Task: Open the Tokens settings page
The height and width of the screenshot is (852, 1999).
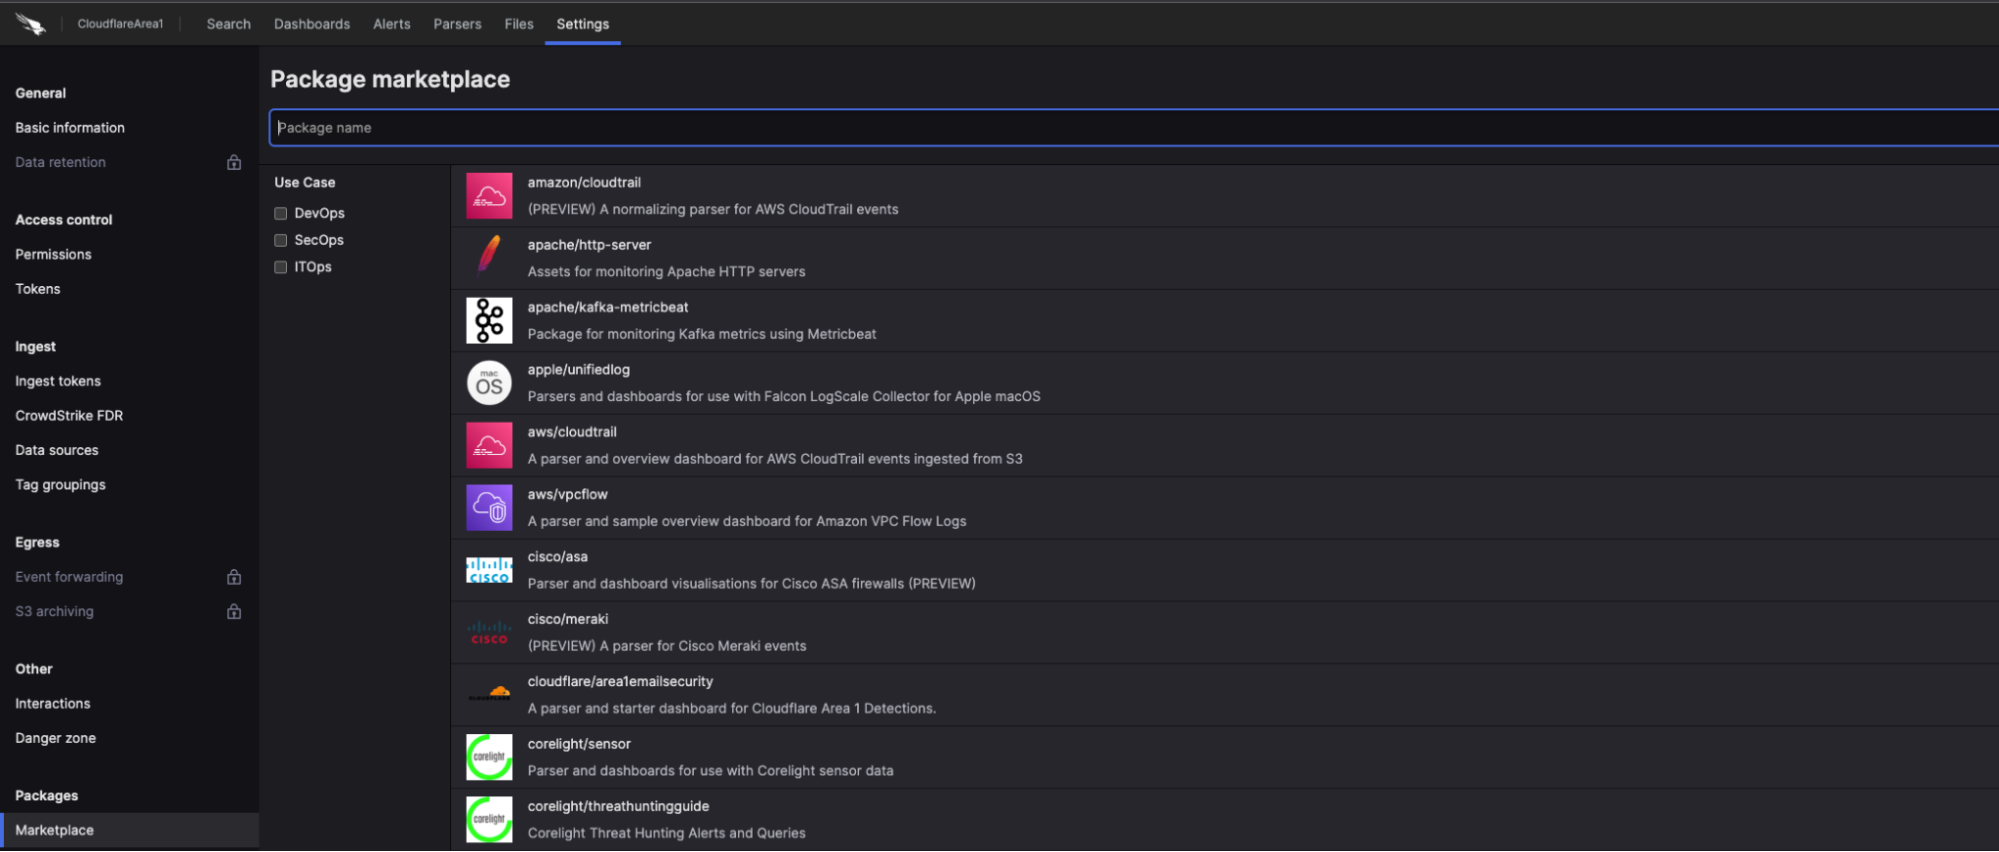Action: click(38, 289)
